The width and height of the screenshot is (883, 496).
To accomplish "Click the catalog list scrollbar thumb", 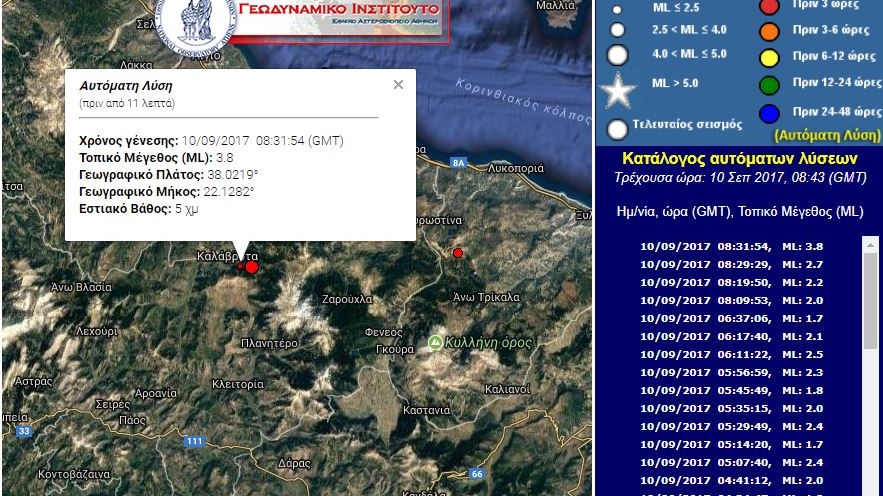I will pyautogui.click(x=869, y=300).
